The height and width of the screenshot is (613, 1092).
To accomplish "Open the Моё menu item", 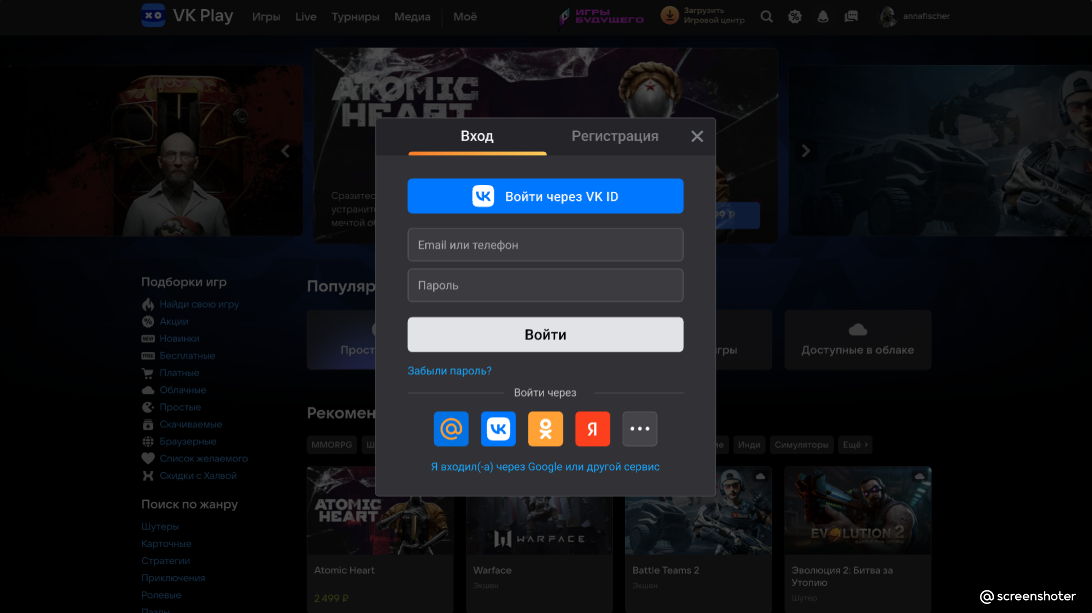I will [x=465, y=17].
